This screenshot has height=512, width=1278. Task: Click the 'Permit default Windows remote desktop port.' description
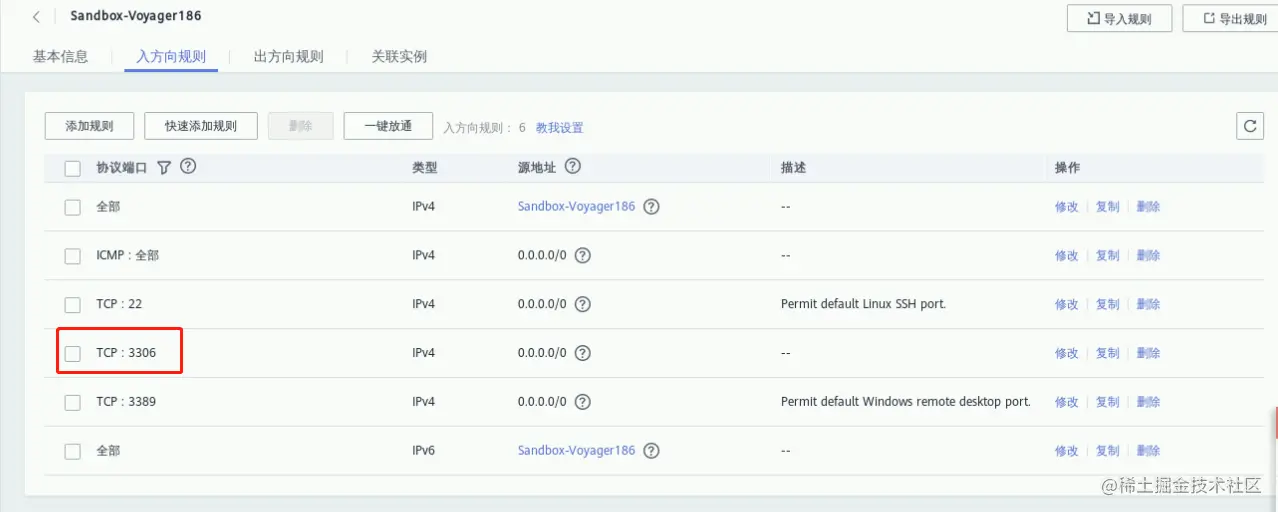[x=905, y=402]
